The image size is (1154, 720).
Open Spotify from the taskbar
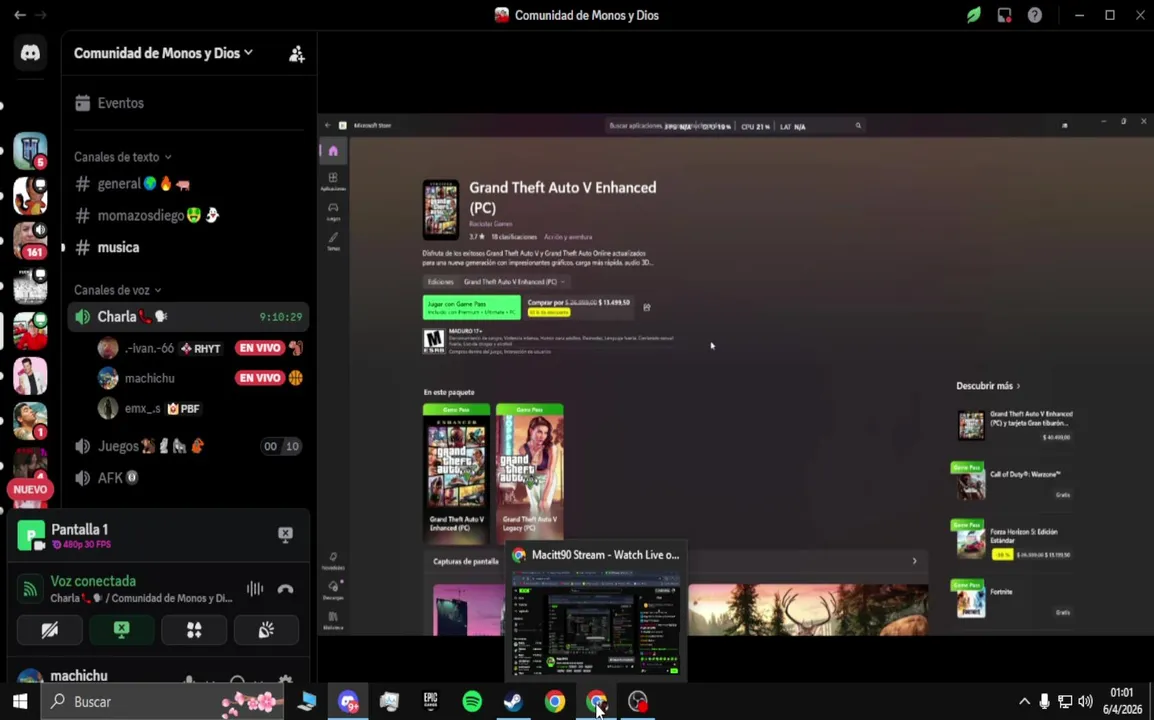472,702
